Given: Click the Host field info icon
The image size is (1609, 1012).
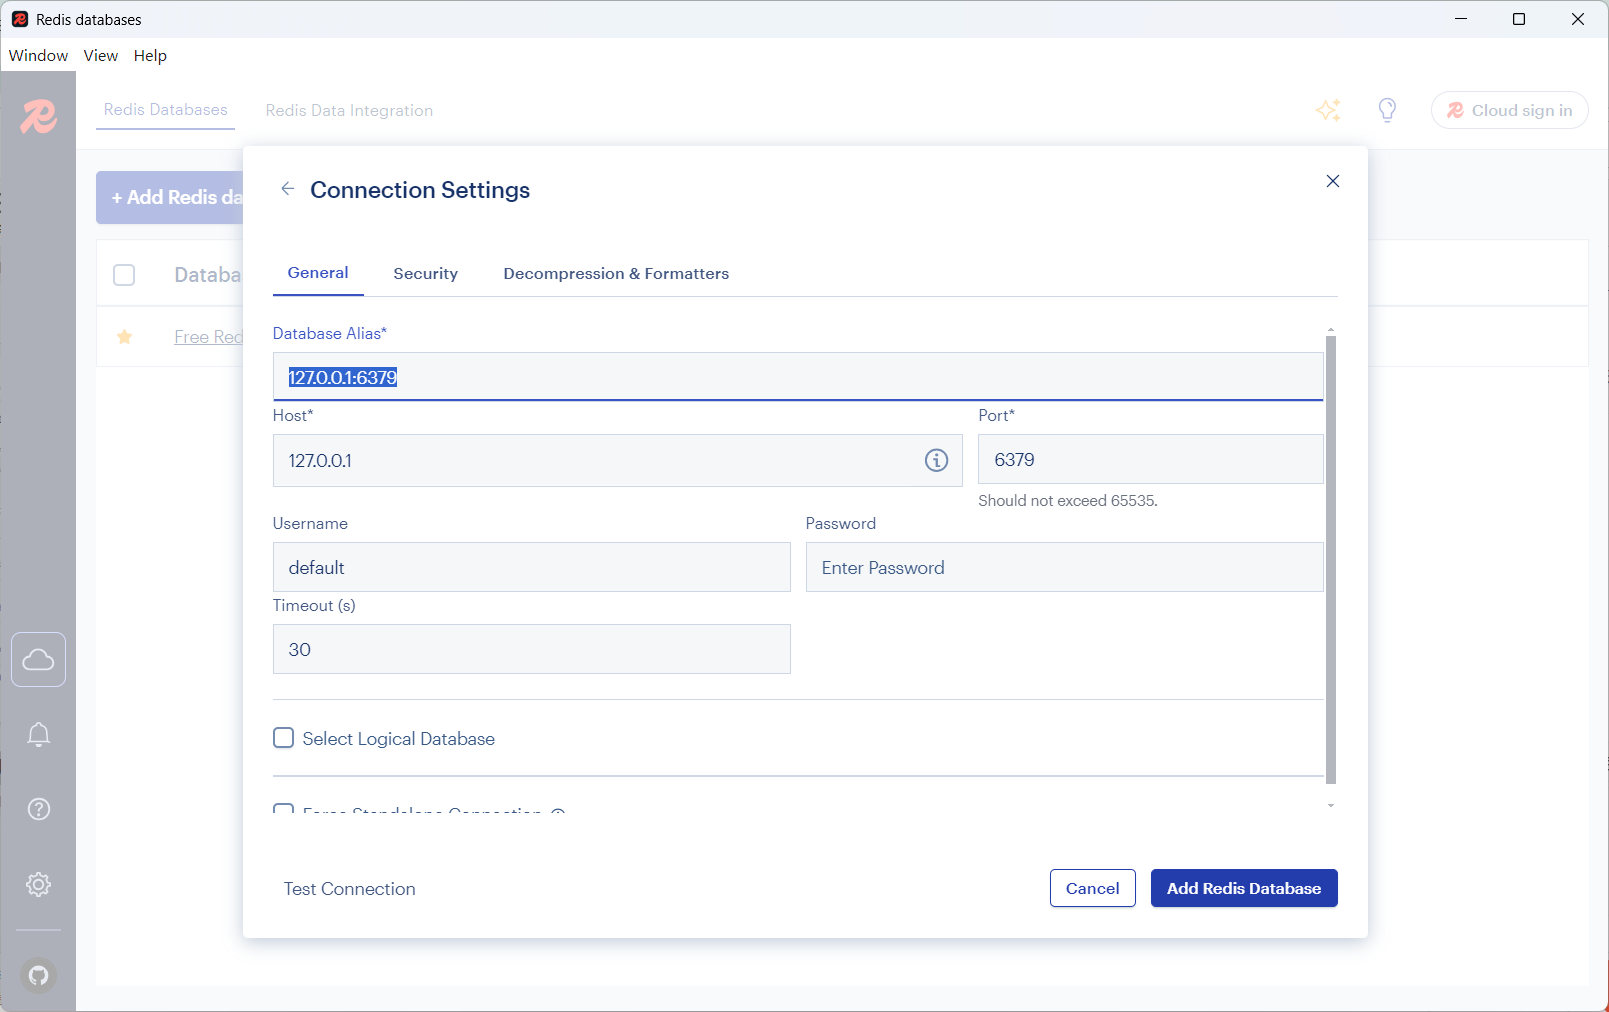Looking at the screenshot, I should click(936, 460).
